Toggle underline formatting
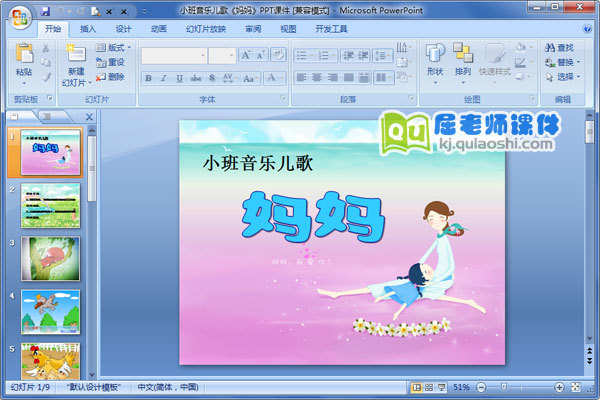Viewport: 600px width, 400px height. (179, 78)
